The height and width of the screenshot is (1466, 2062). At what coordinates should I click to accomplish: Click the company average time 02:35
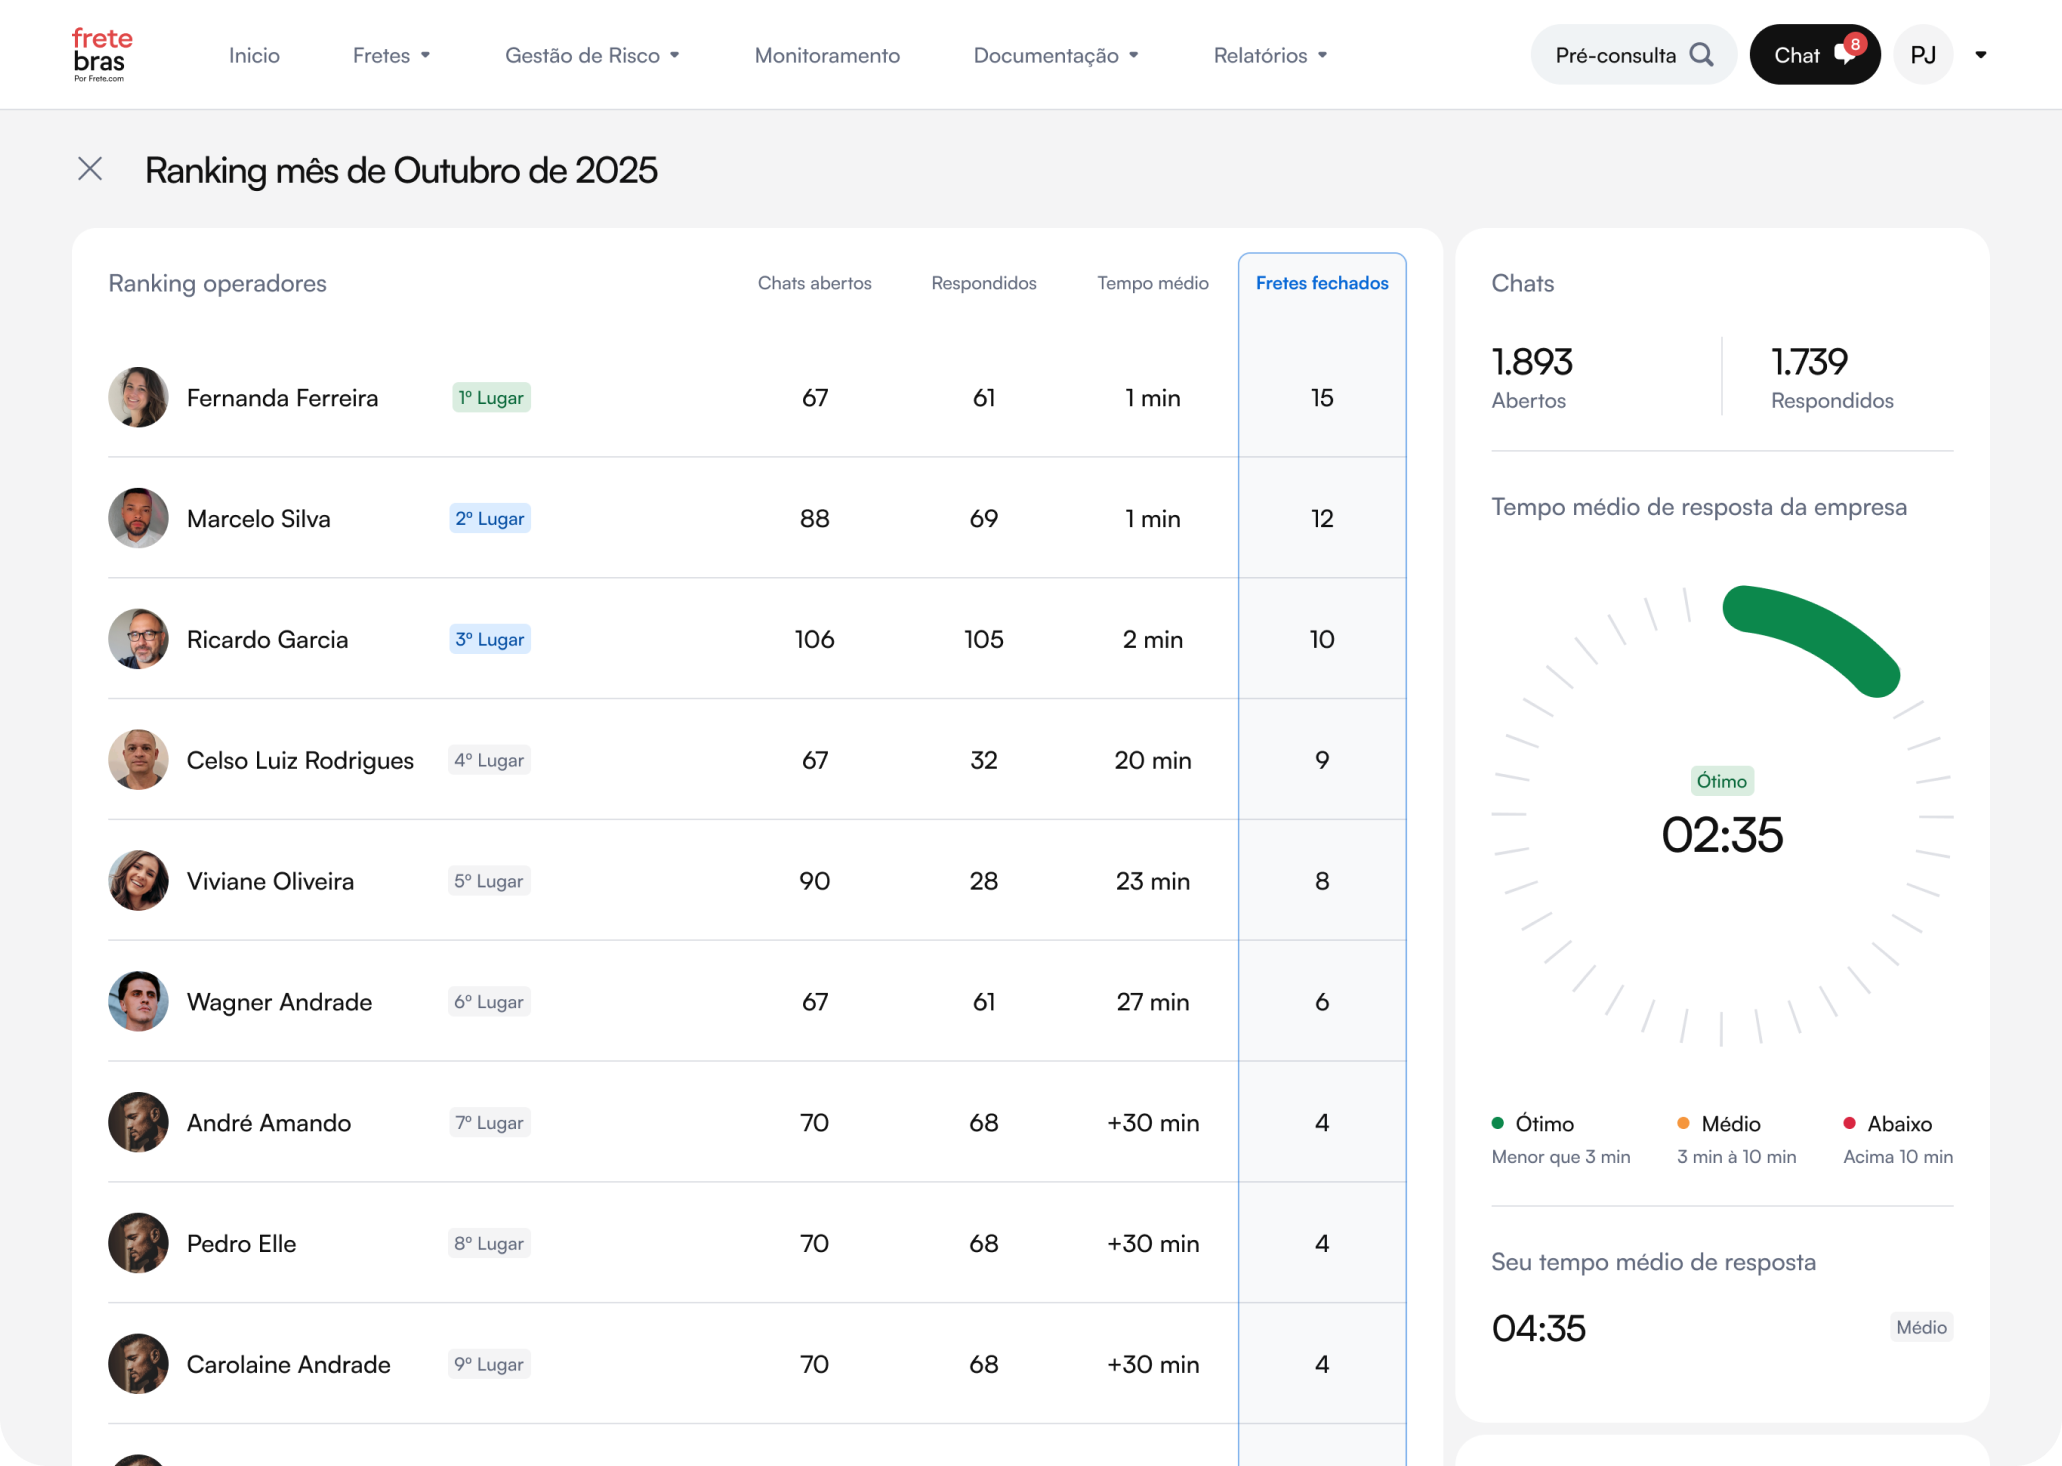(1722, 835)
